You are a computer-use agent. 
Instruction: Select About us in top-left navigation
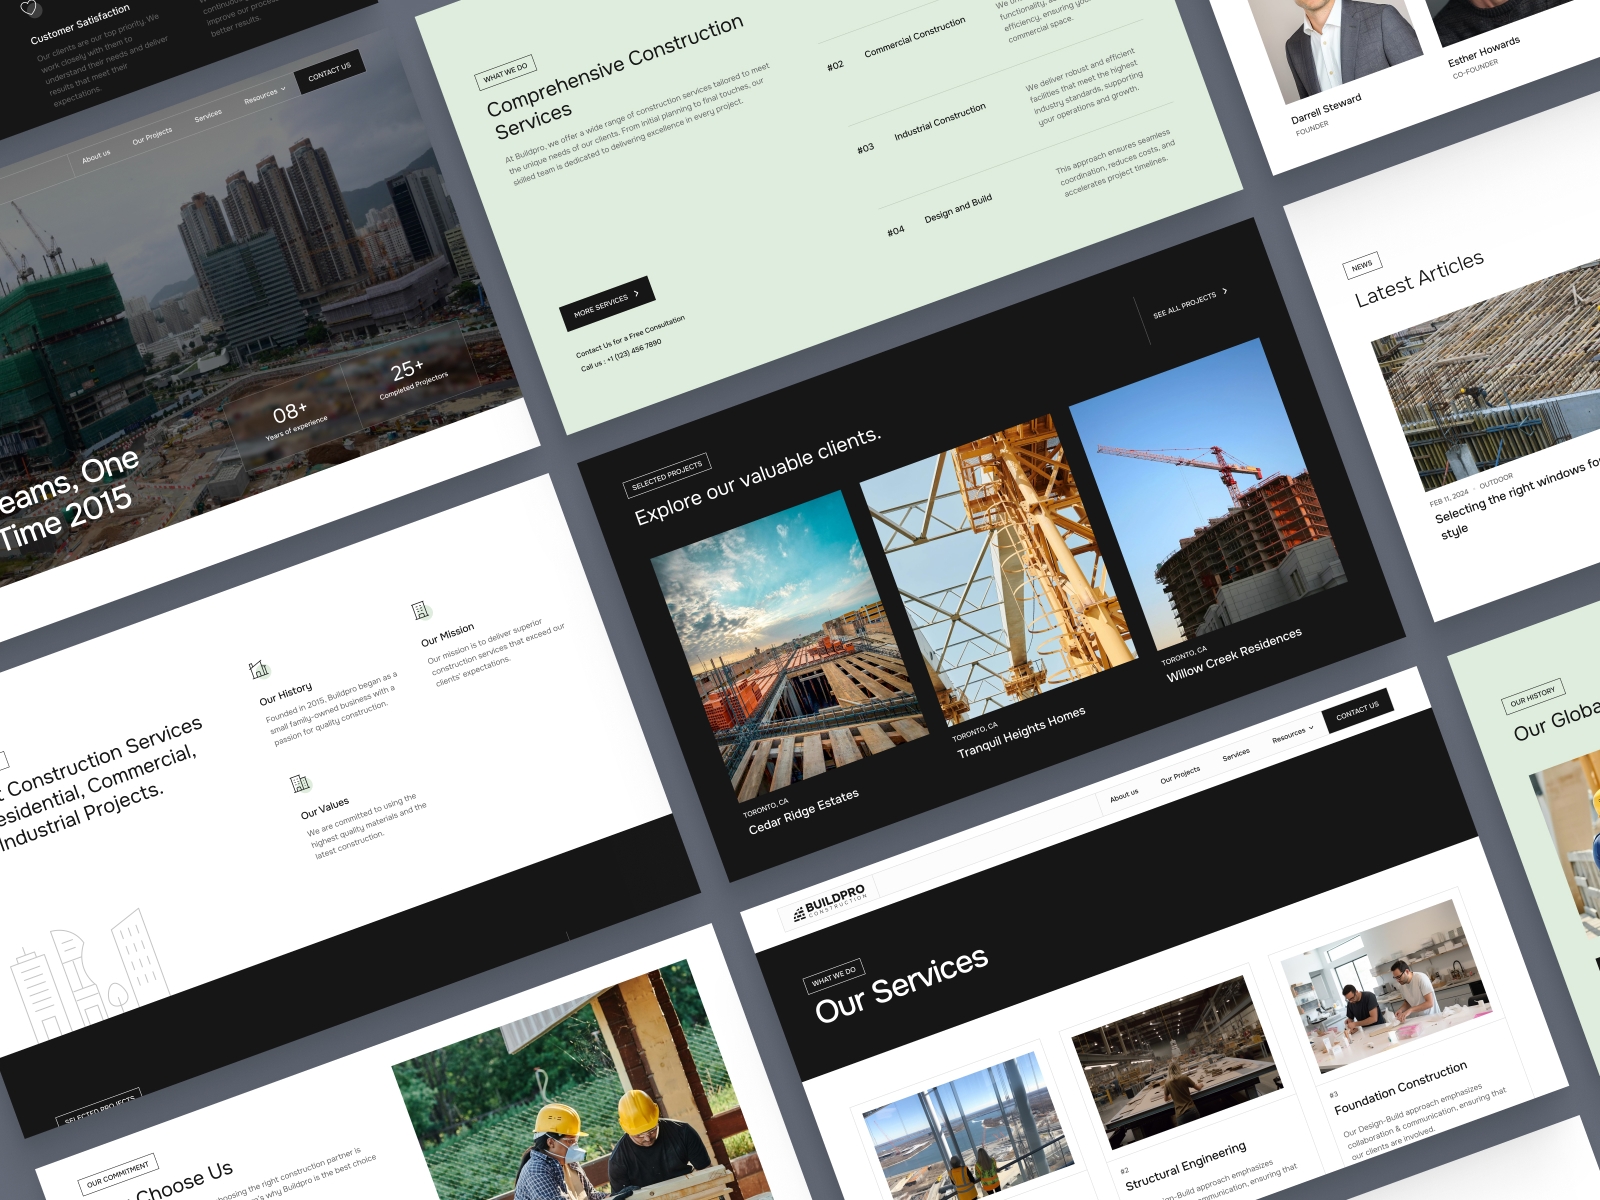click(96, 156)
